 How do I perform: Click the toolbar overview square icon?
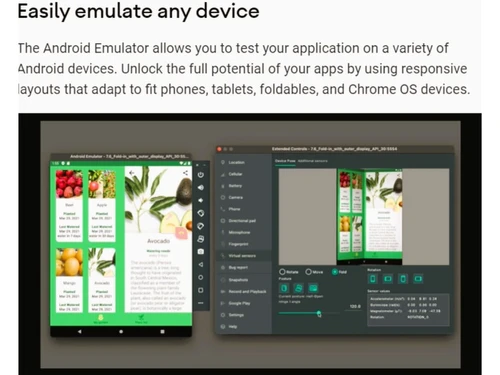click(x=201, y=290)
